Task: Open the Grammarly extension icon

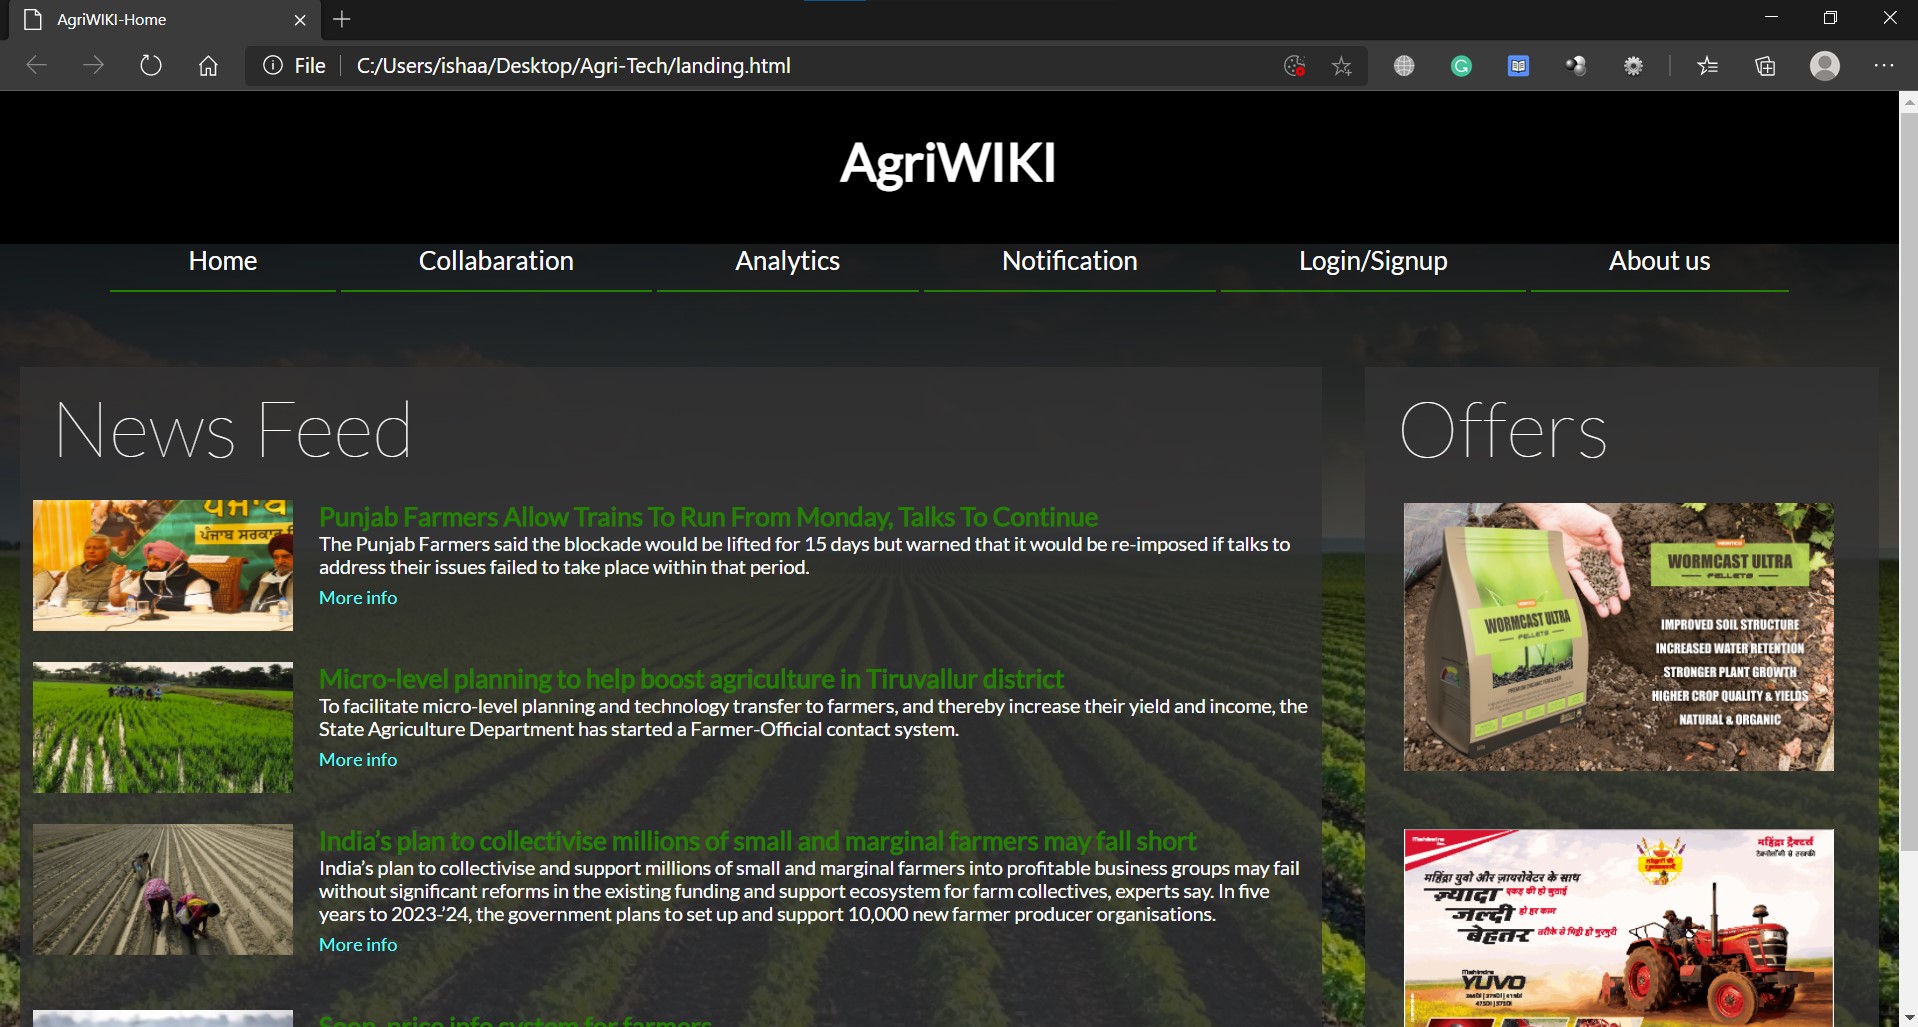Action: point(1461,66)
